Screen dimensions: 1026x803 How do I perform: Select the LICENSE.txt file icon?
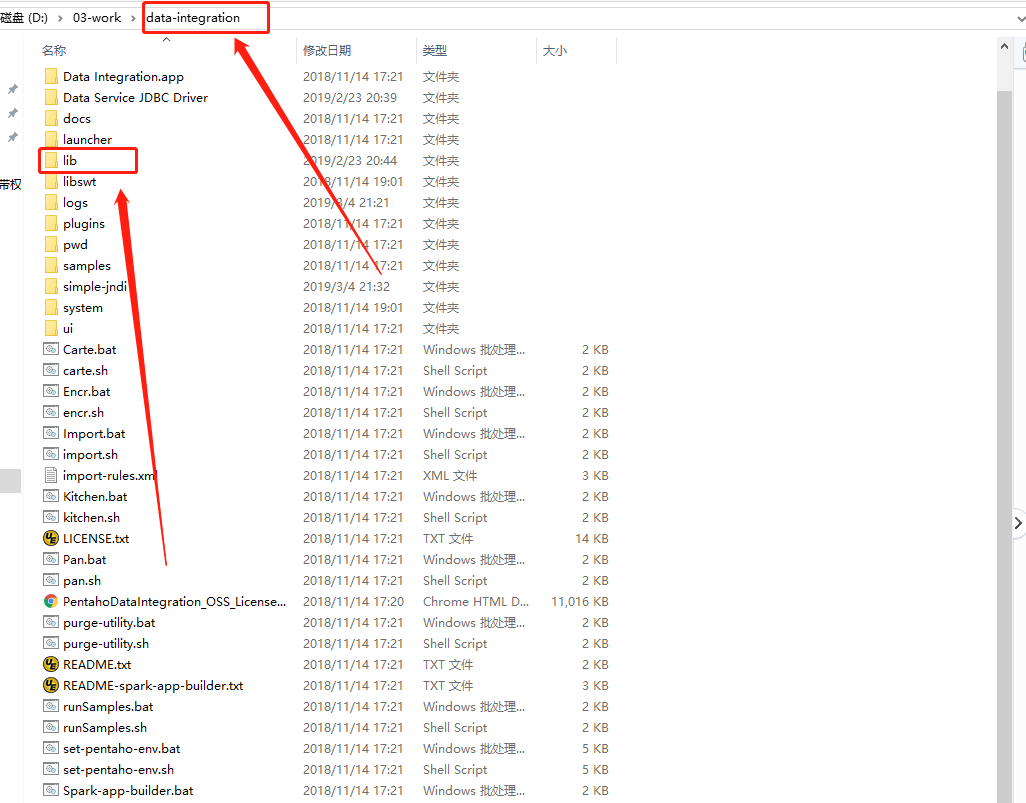pyautogui.click(x=51, y=538)
